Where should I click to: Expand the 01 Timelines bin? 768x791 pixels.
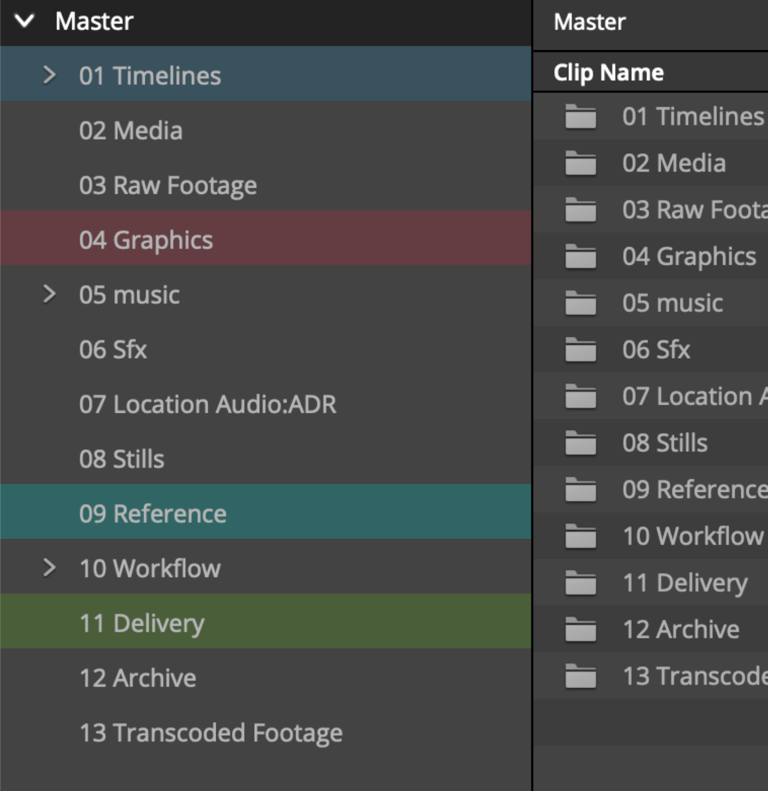point(49,75)
